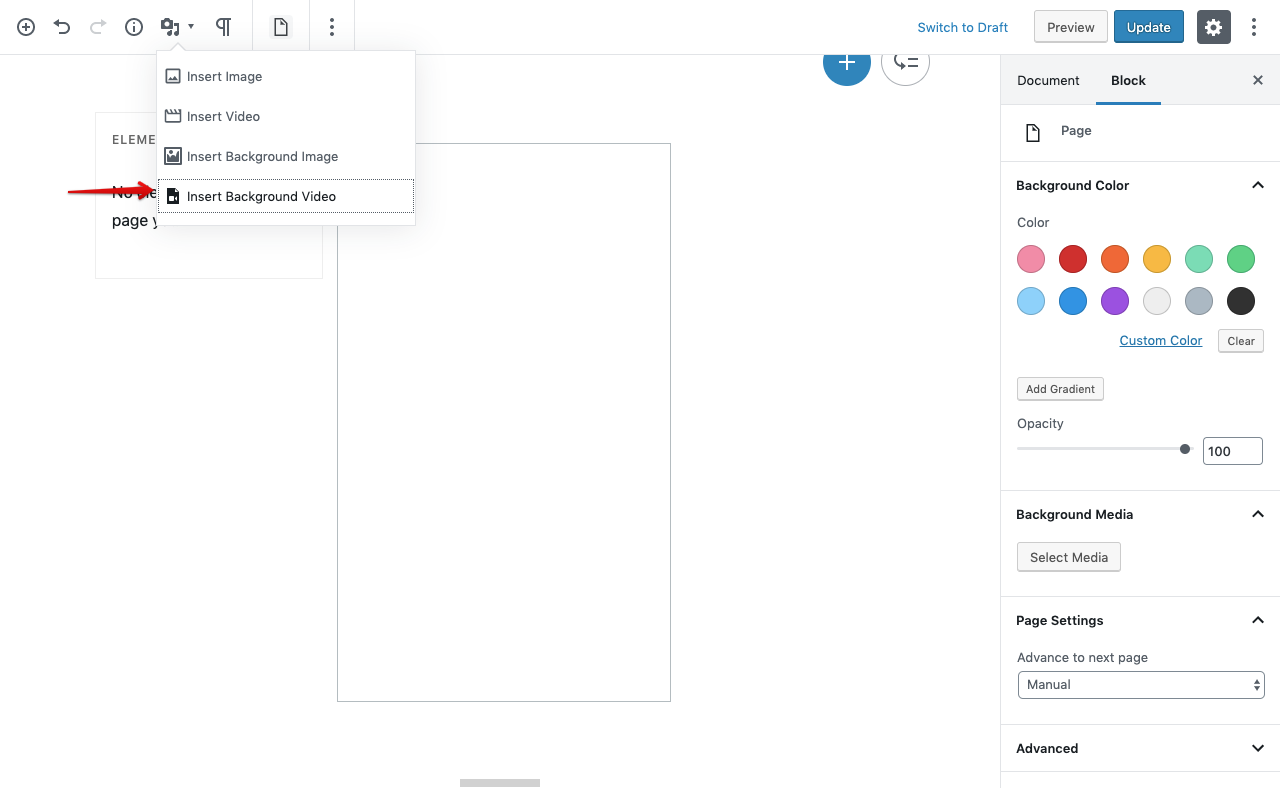Image resolution: width=1280 pixels, height=788 pixels.
Task: Toggle the media dropdown arrow
Action: point(191,27)
